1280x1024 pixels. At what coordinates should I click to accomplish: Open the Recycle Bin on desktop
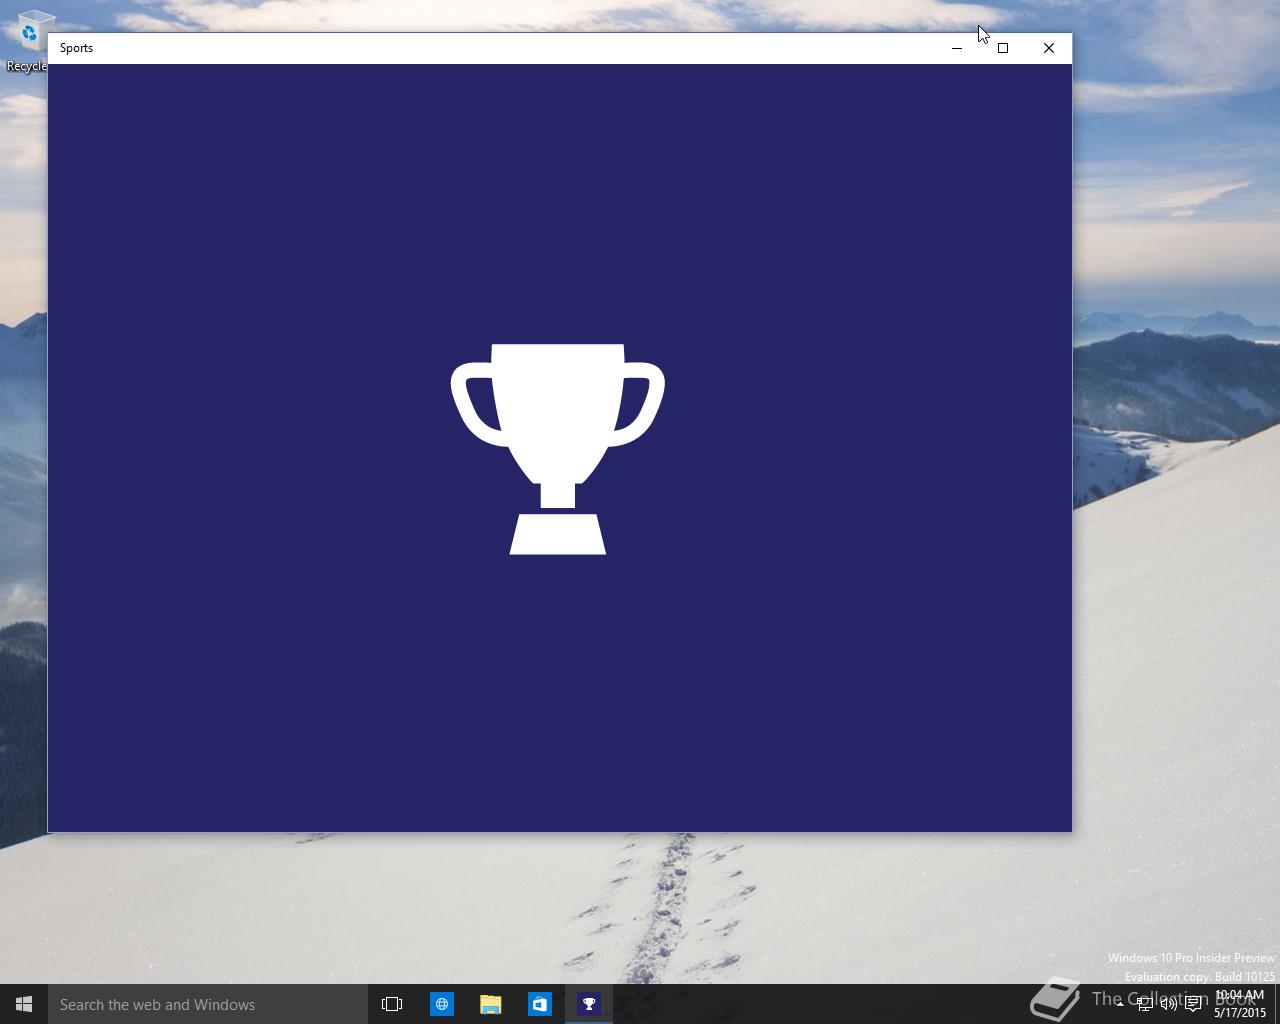pos(26,40)
